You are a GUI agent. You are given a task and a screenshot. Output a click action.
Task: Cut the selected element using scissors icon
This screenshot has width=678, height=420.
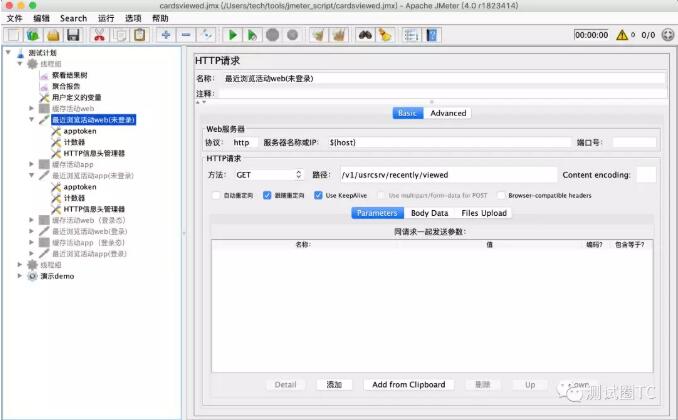99,35
